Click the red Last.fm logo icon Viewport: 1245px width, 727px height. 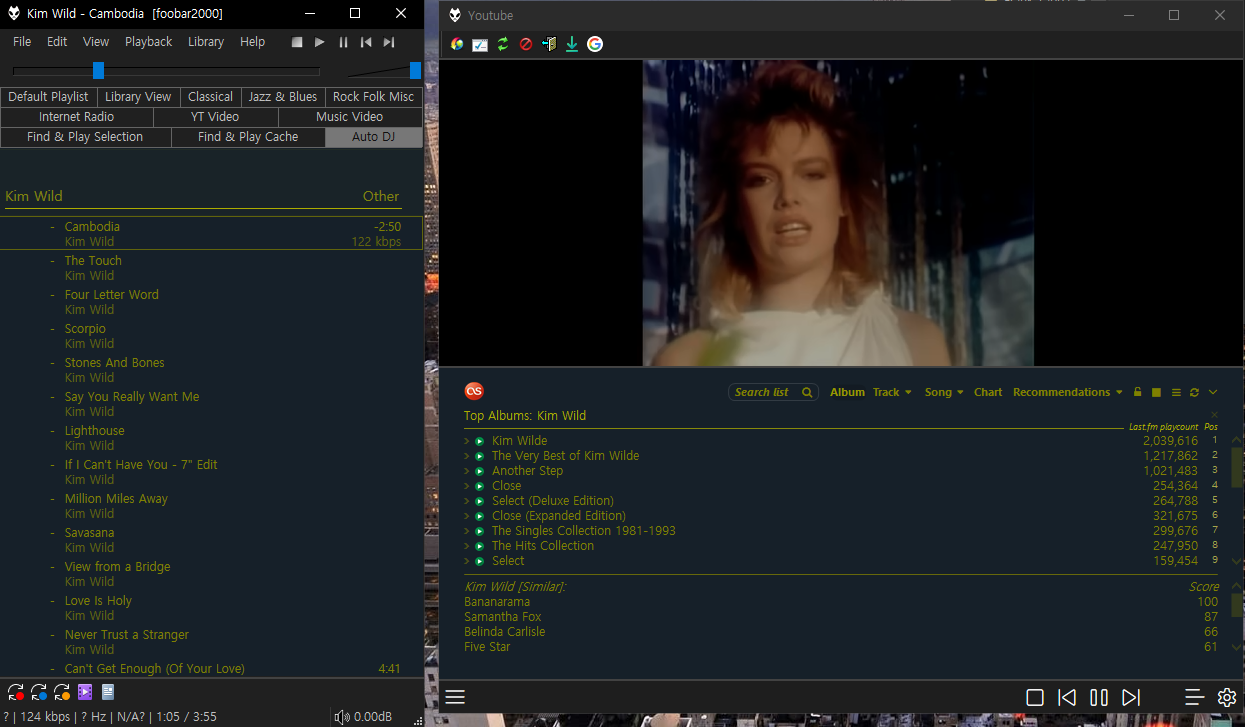point(474,391)
